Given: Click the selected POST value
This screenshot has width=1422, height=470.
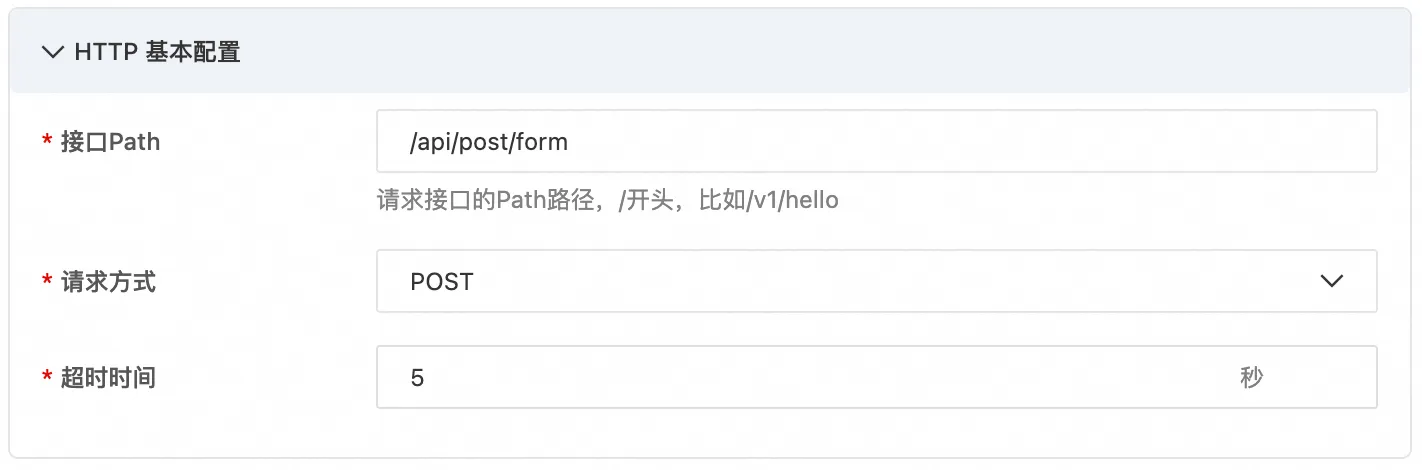Looking at the screenshot, I should 442,282.
